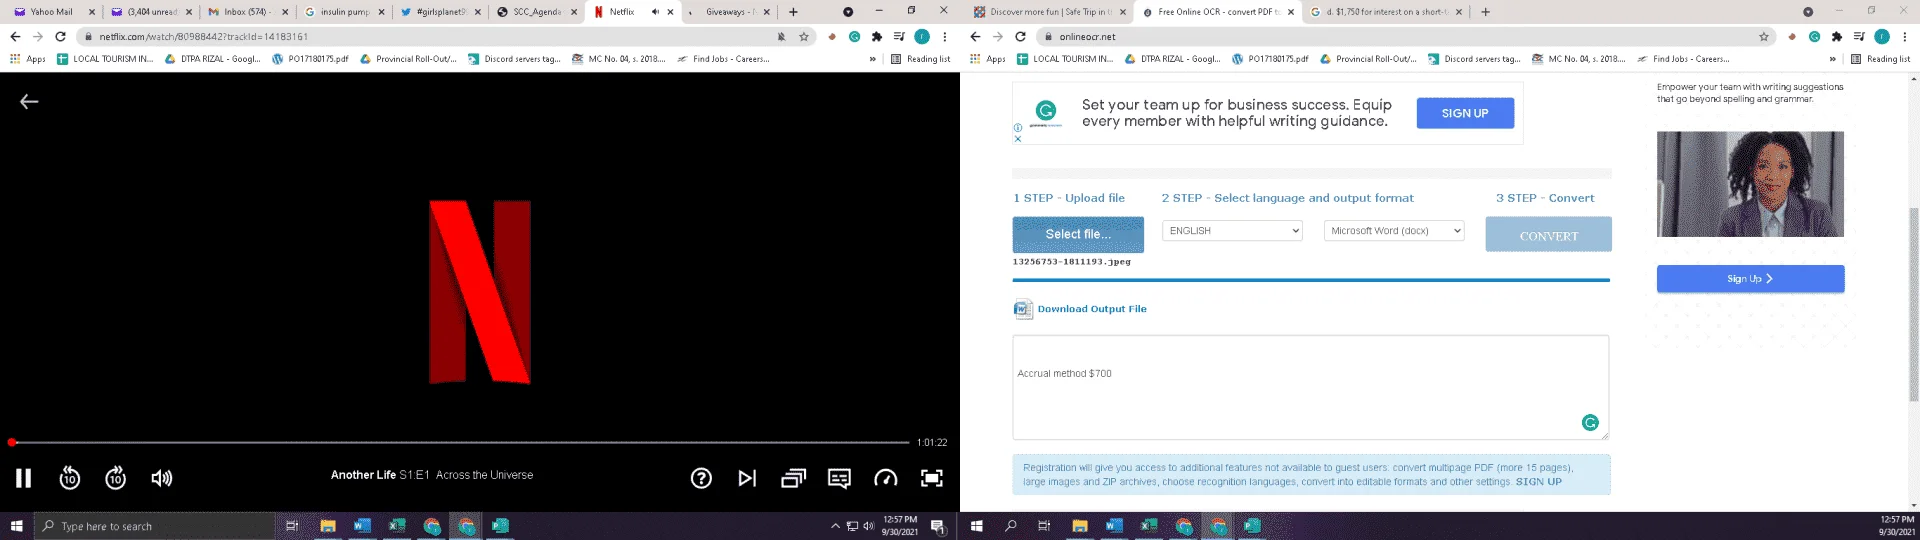Viewport: 1920px width, 540px height.
Task: Go back using Netflix player back arrow
Action: [29, 101]
